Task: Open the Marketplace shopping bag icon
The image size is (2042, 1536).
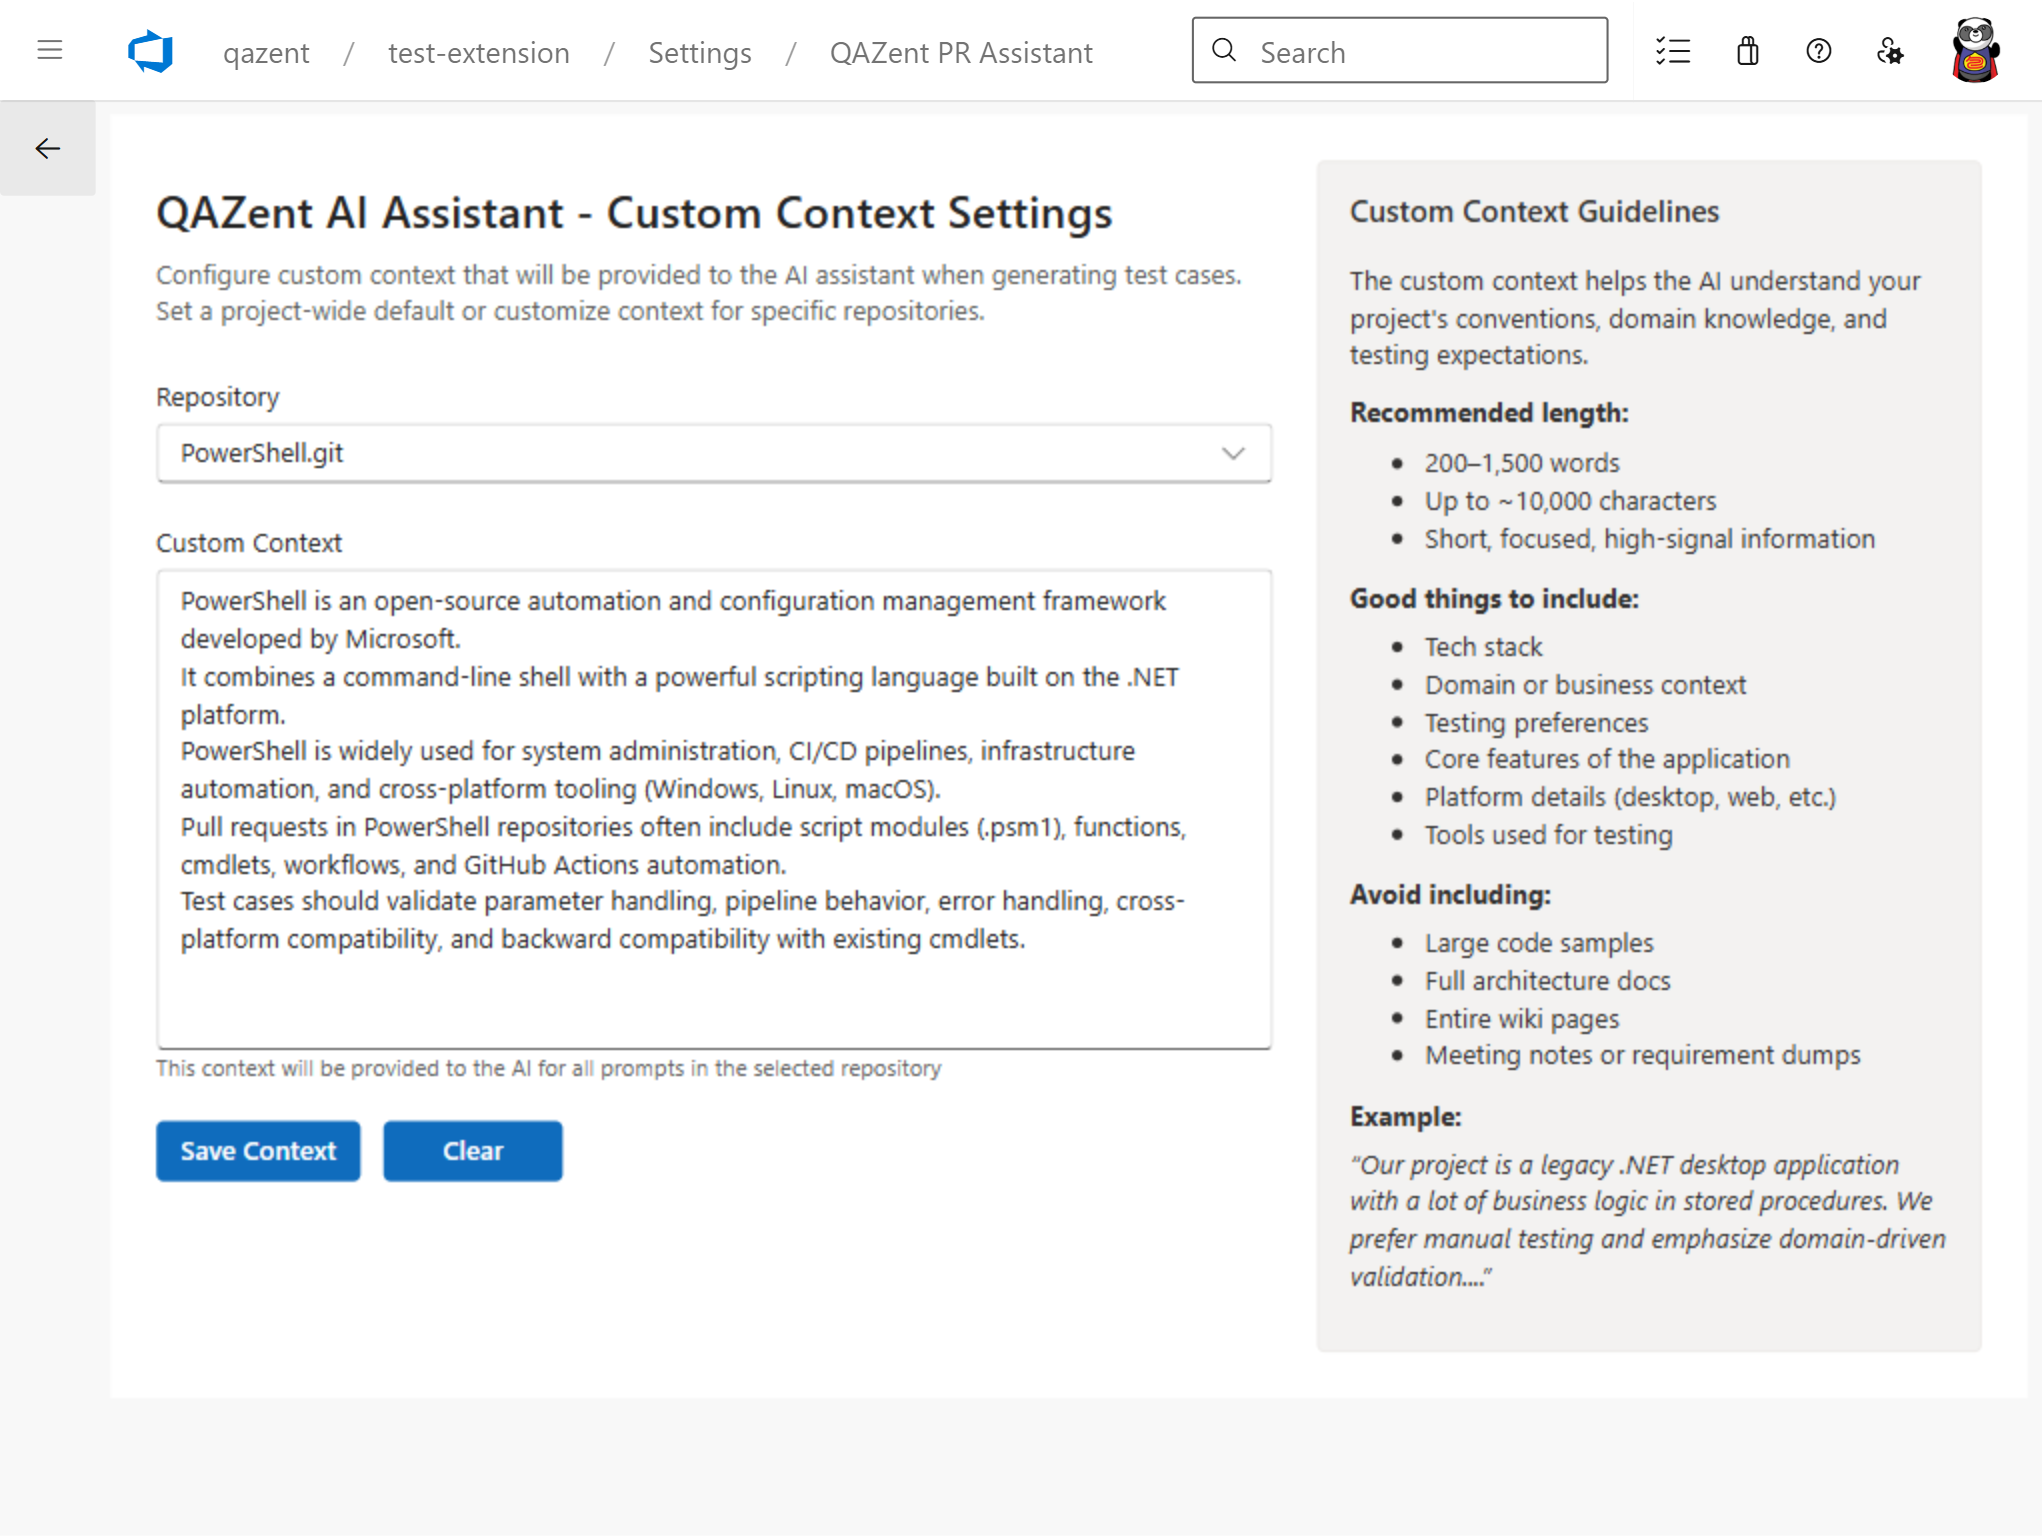Action: click(1746, 51)
